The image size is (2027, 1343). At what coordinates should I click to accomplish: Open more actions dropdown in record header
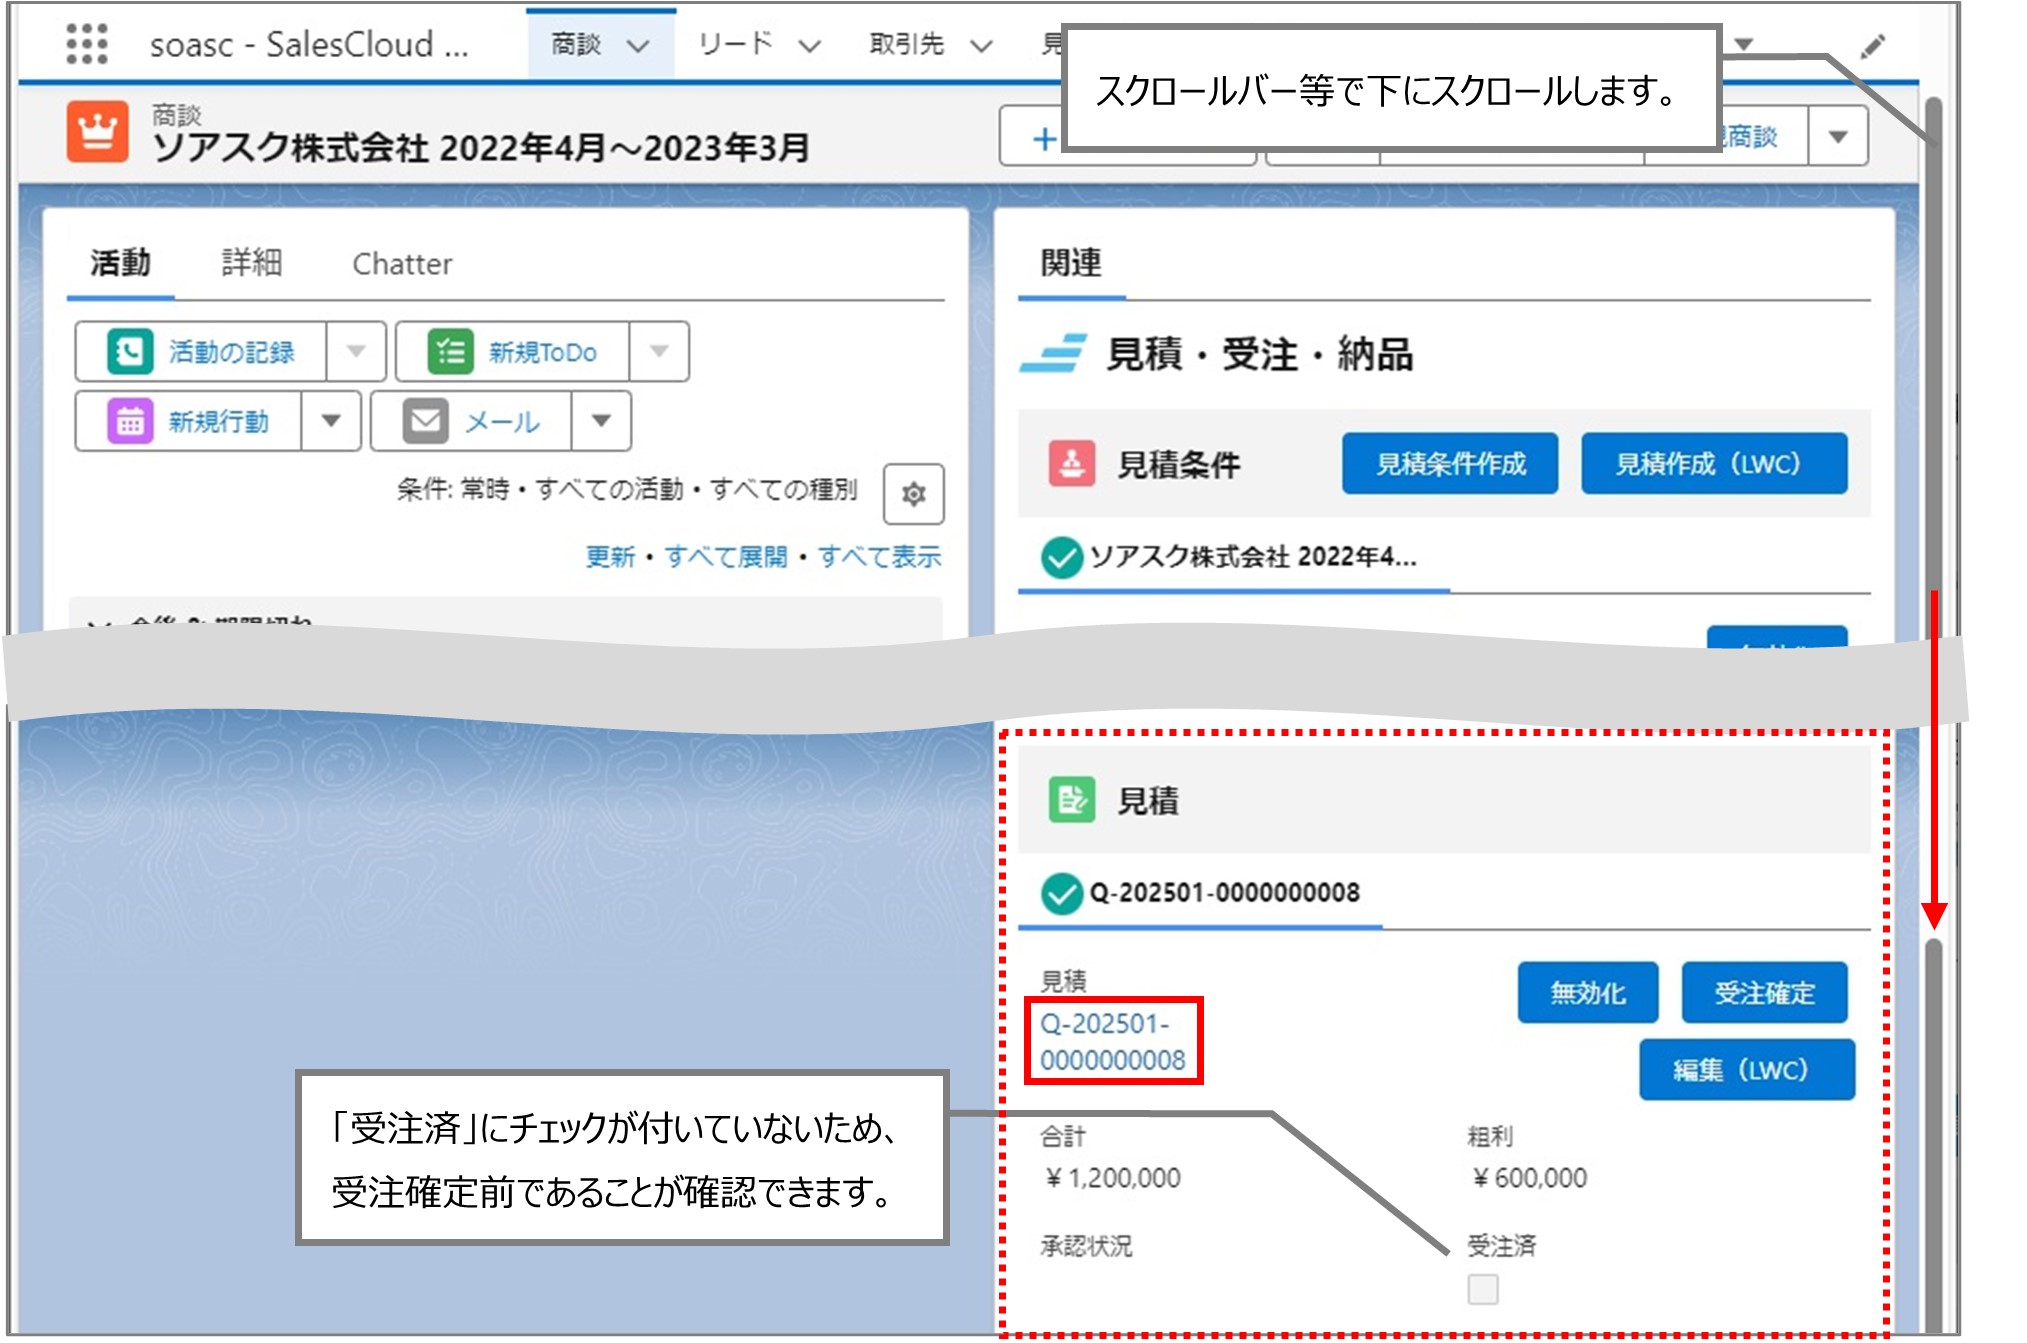[1838, 137]
